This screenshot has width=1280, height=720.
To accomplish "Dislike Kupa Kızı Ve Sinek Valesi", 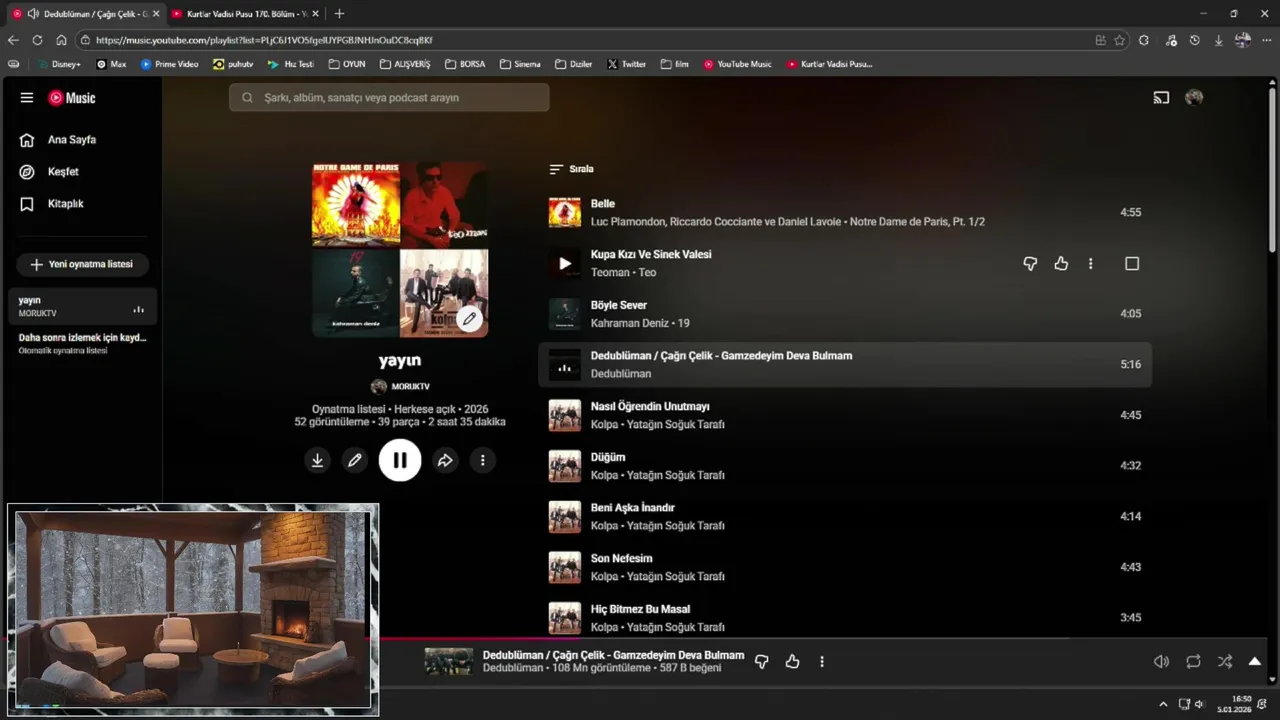I will click(x=1030, y=264).
